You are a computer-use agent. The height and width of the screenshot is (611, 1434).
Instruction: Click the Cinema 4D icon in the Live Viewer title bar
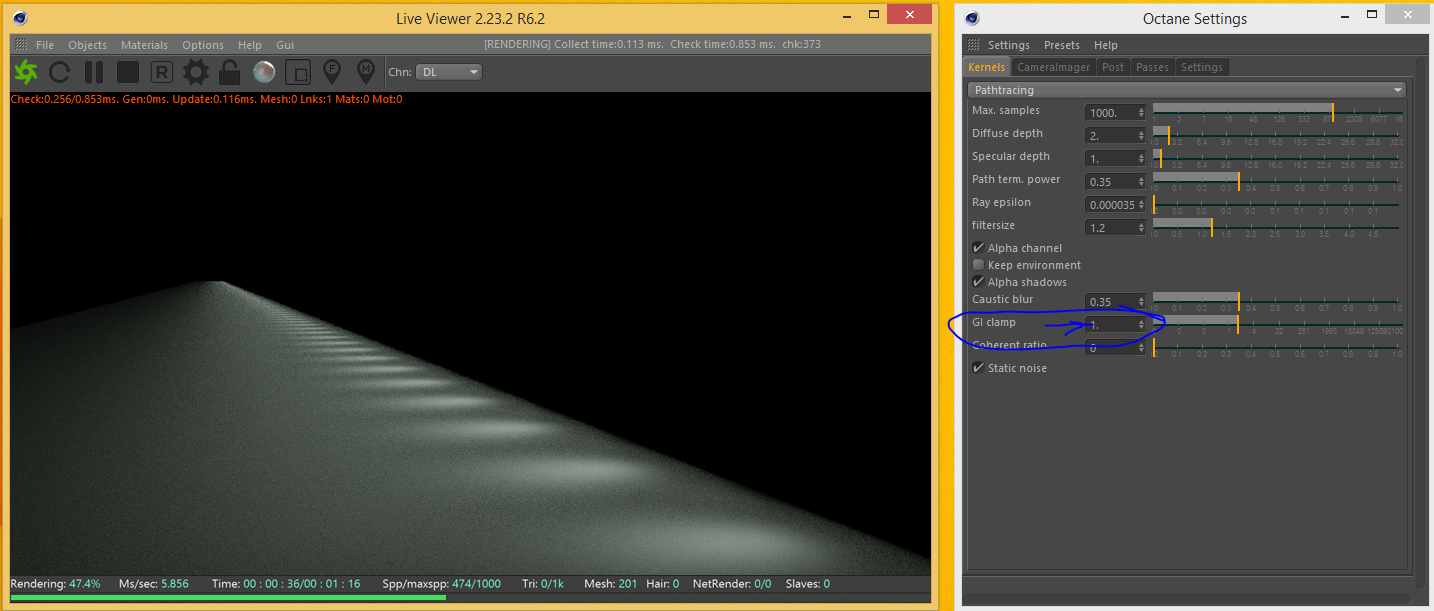point(21,18)
